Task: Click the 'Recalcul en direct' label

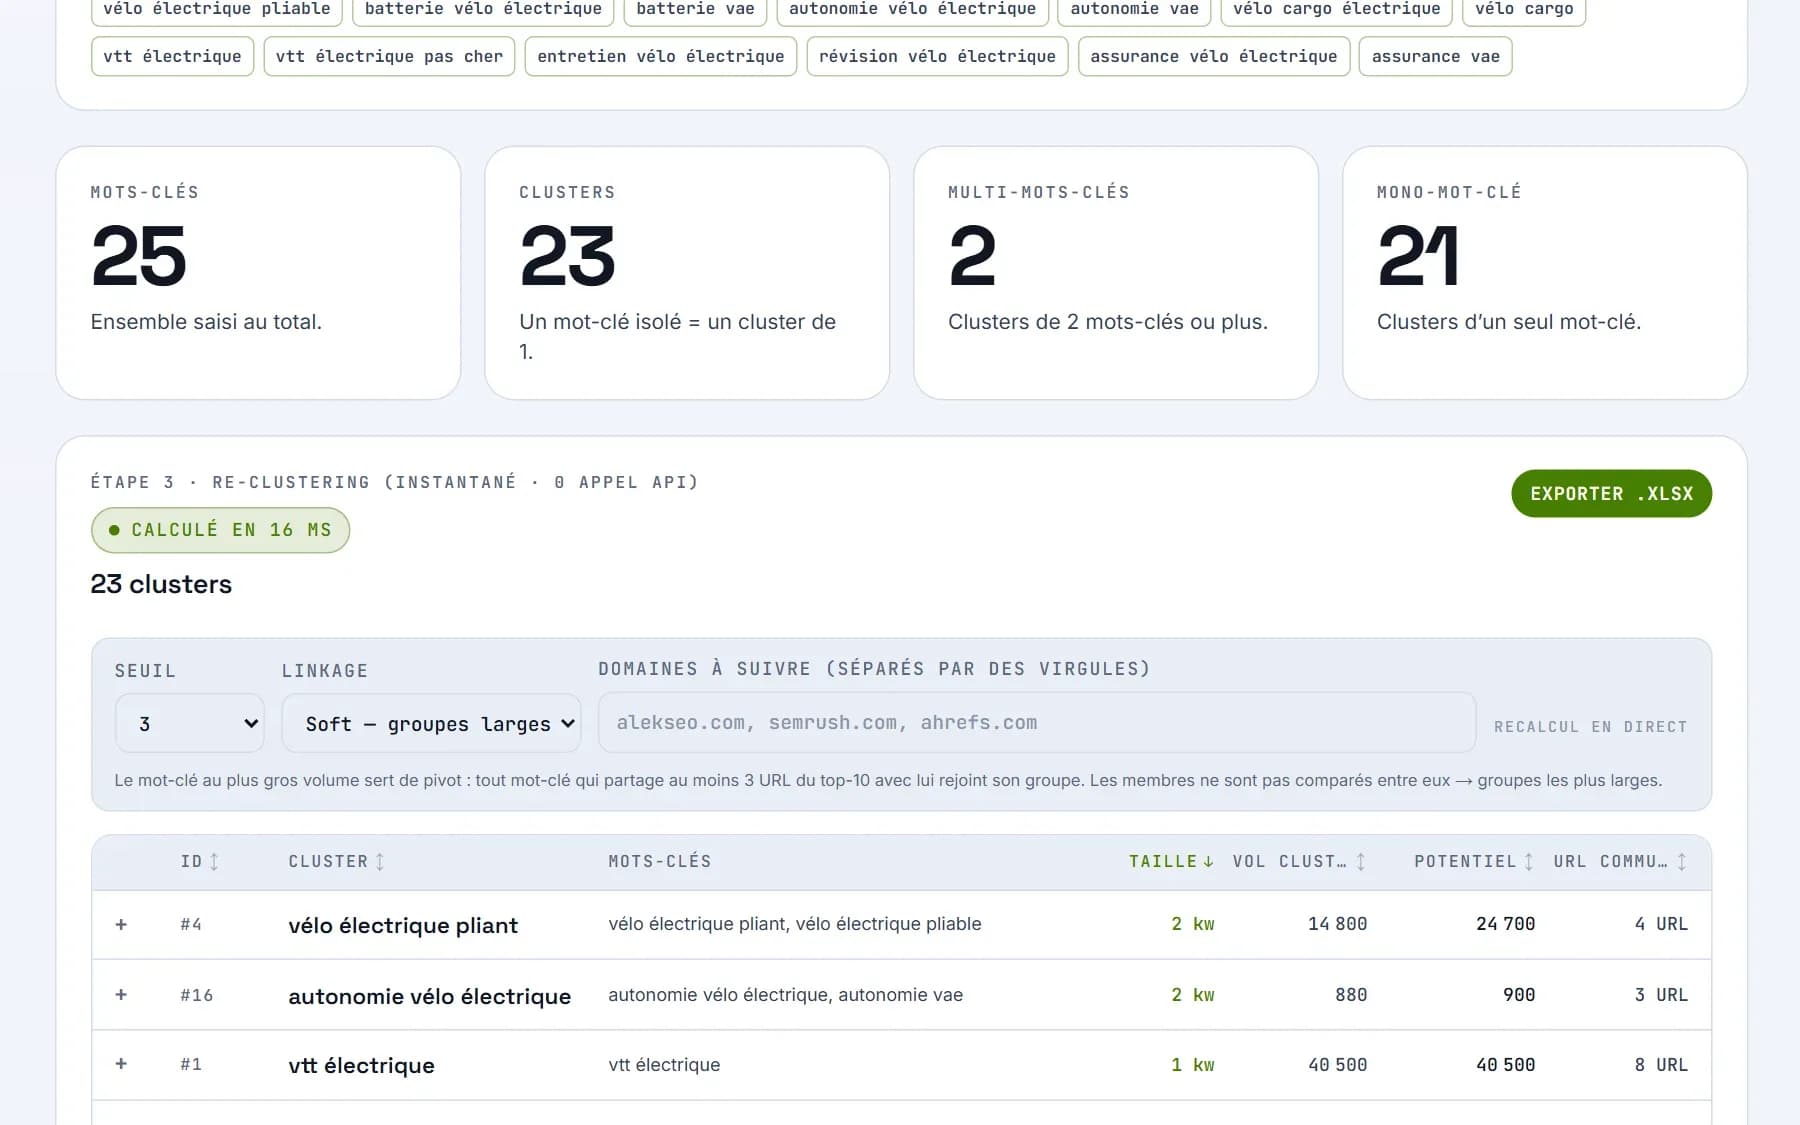Action: click(x=1590, y=727)
